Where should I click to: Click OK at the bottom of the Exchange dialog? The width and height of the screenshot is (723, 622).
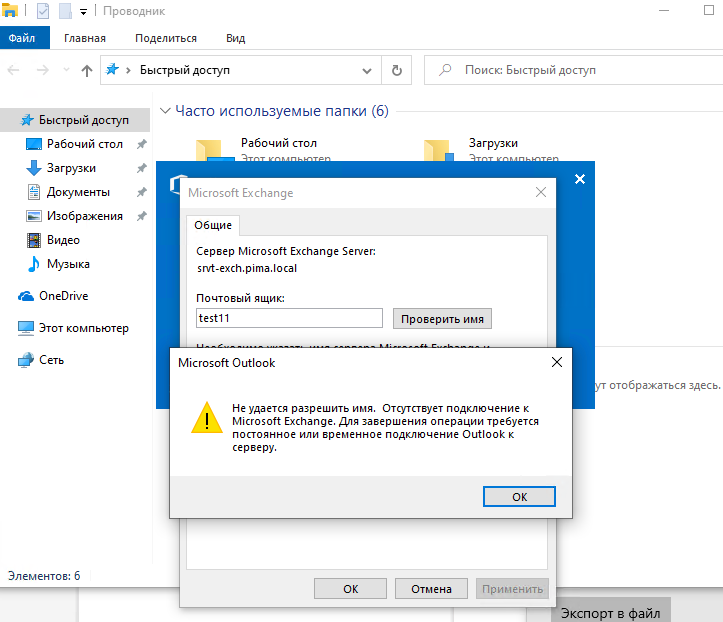click(350, 589)
